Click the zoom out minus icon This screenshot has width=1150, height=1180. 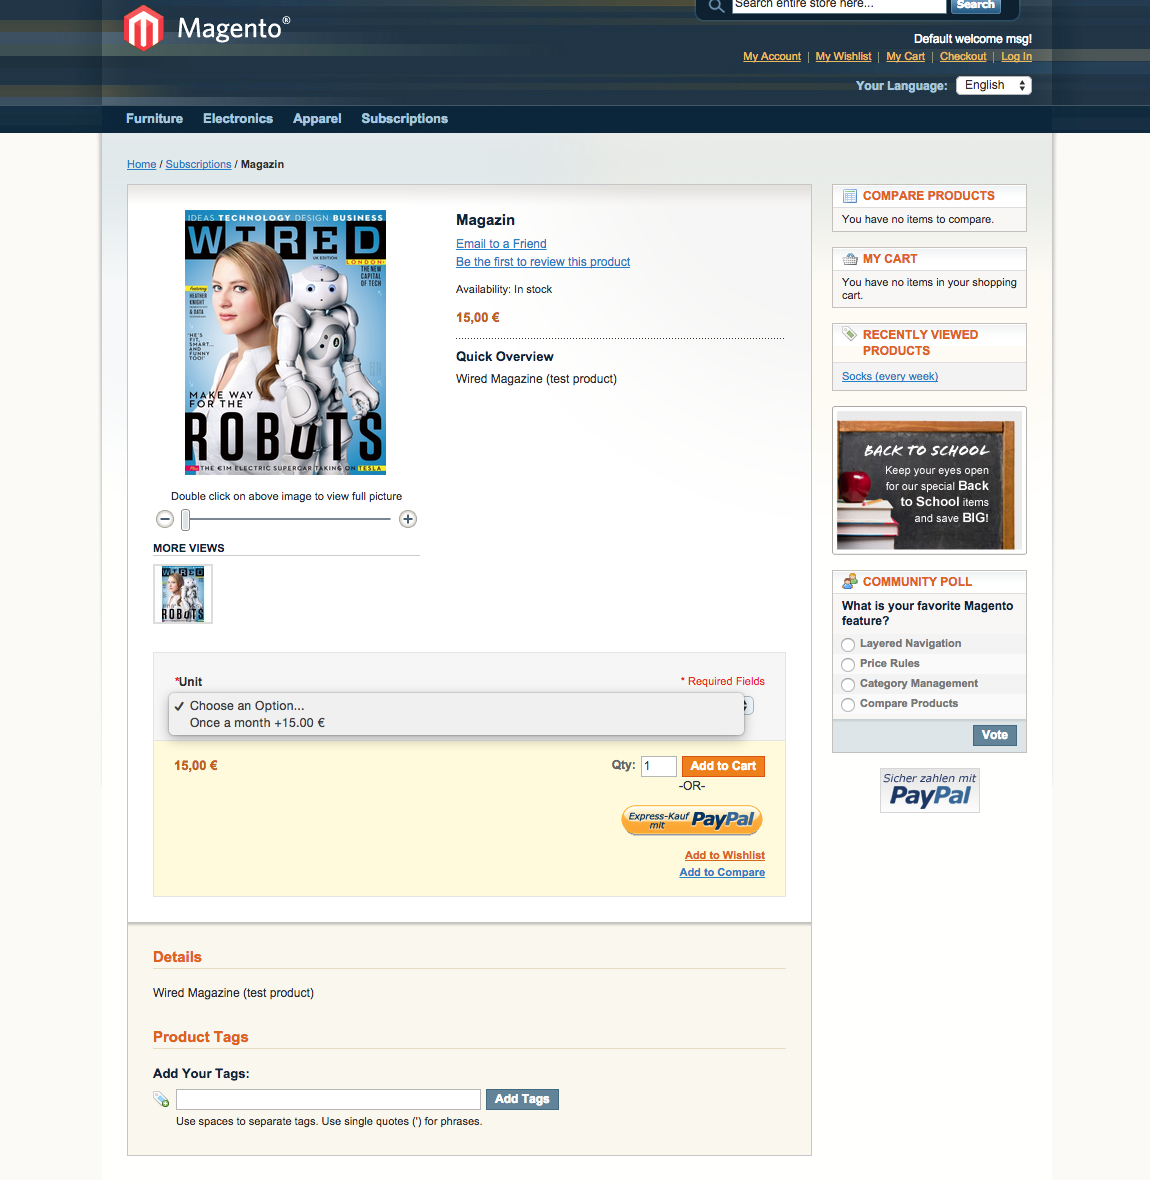[165, 519]
